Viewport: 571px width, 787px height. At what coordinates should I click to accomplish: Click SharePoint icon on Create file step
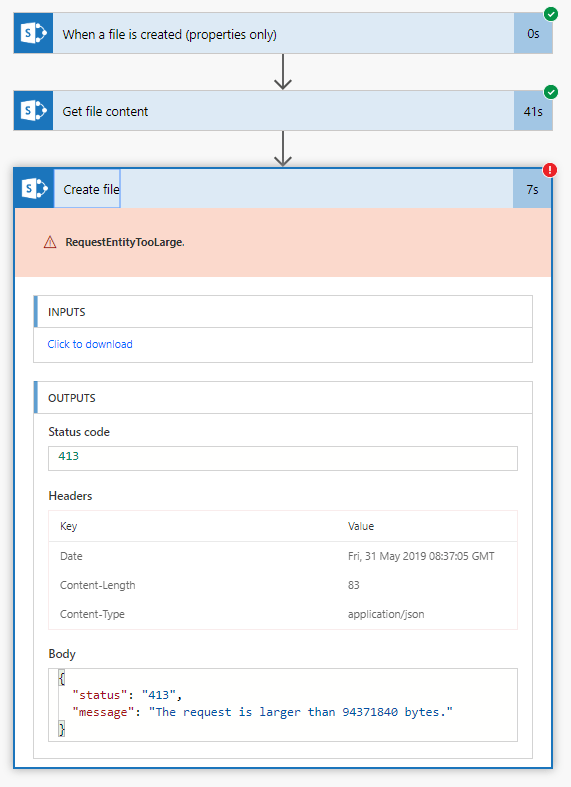tap(34, 189)
